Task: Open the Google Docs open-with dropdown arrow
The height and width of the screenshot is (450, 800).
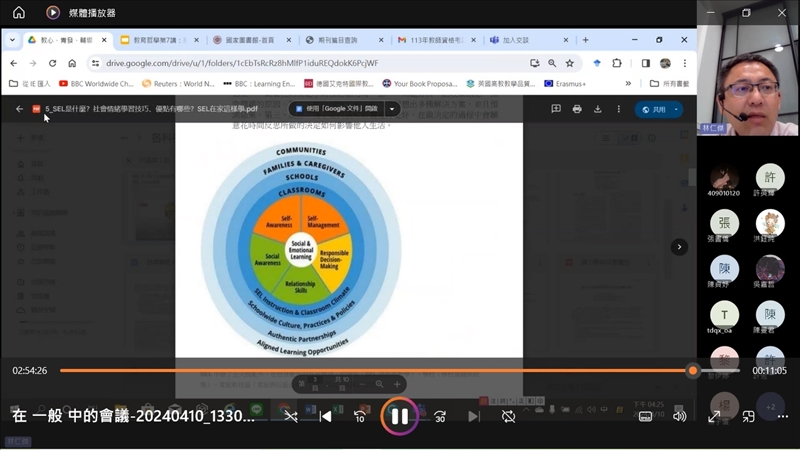Action: point(393,109)
